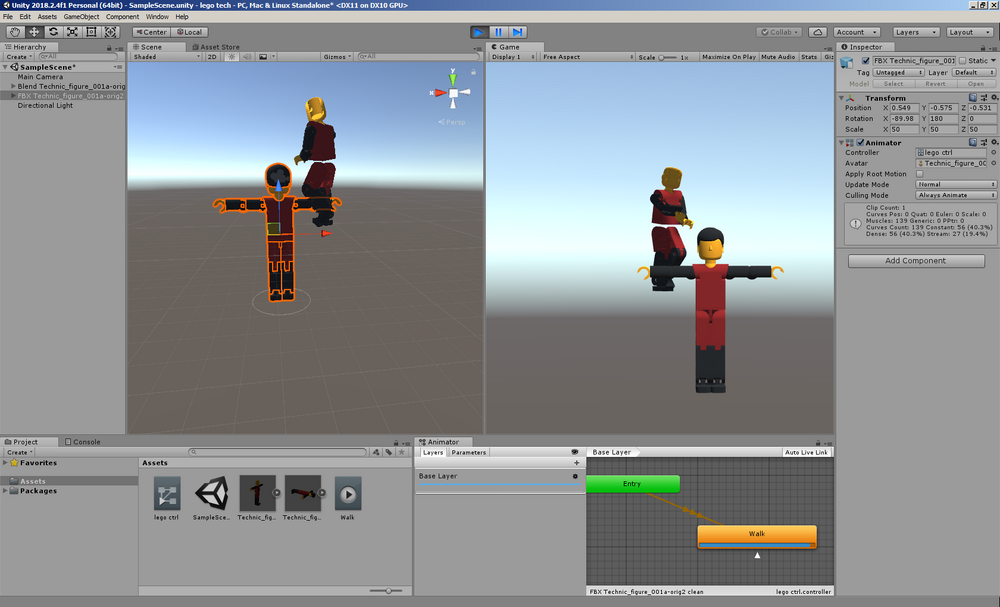Toggle Maximize On Play
Image resolution: width=1000 pixels, height=607 pixels.
click(x=728, y=57)
